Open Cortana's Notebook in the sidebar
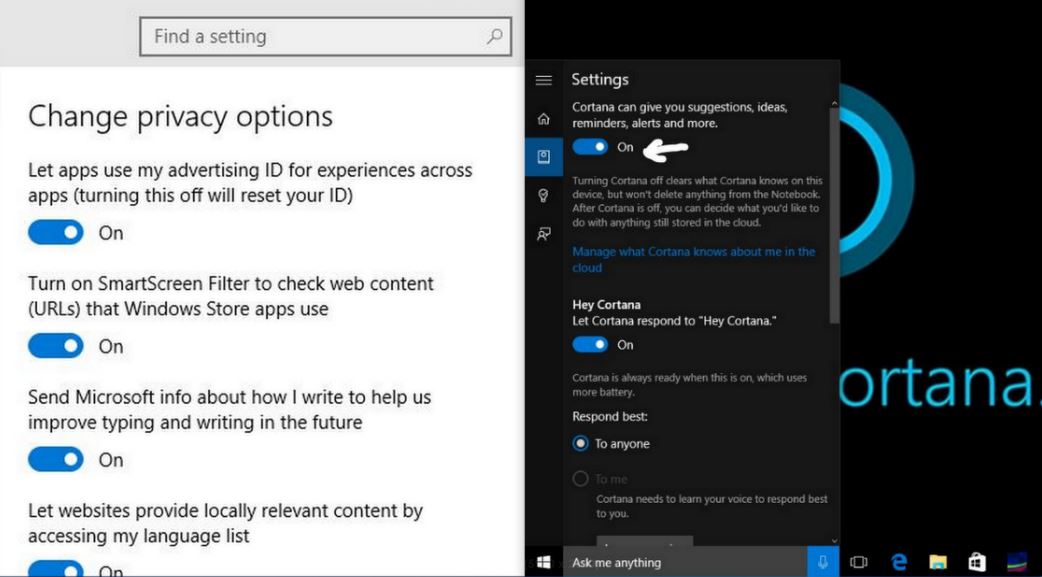The width and height of the screenshot is (1042, 577). pyautogui.click(x=543, y=155)
